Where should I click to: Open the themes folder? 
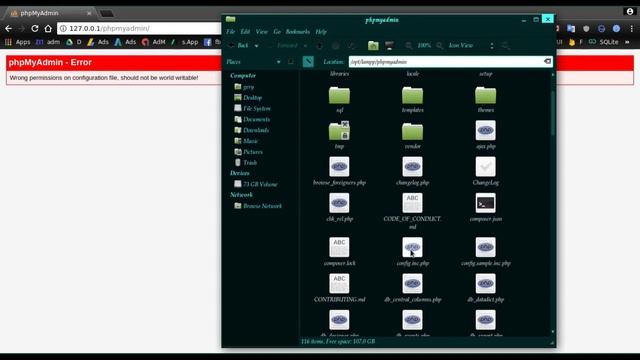tap(485, 96)
